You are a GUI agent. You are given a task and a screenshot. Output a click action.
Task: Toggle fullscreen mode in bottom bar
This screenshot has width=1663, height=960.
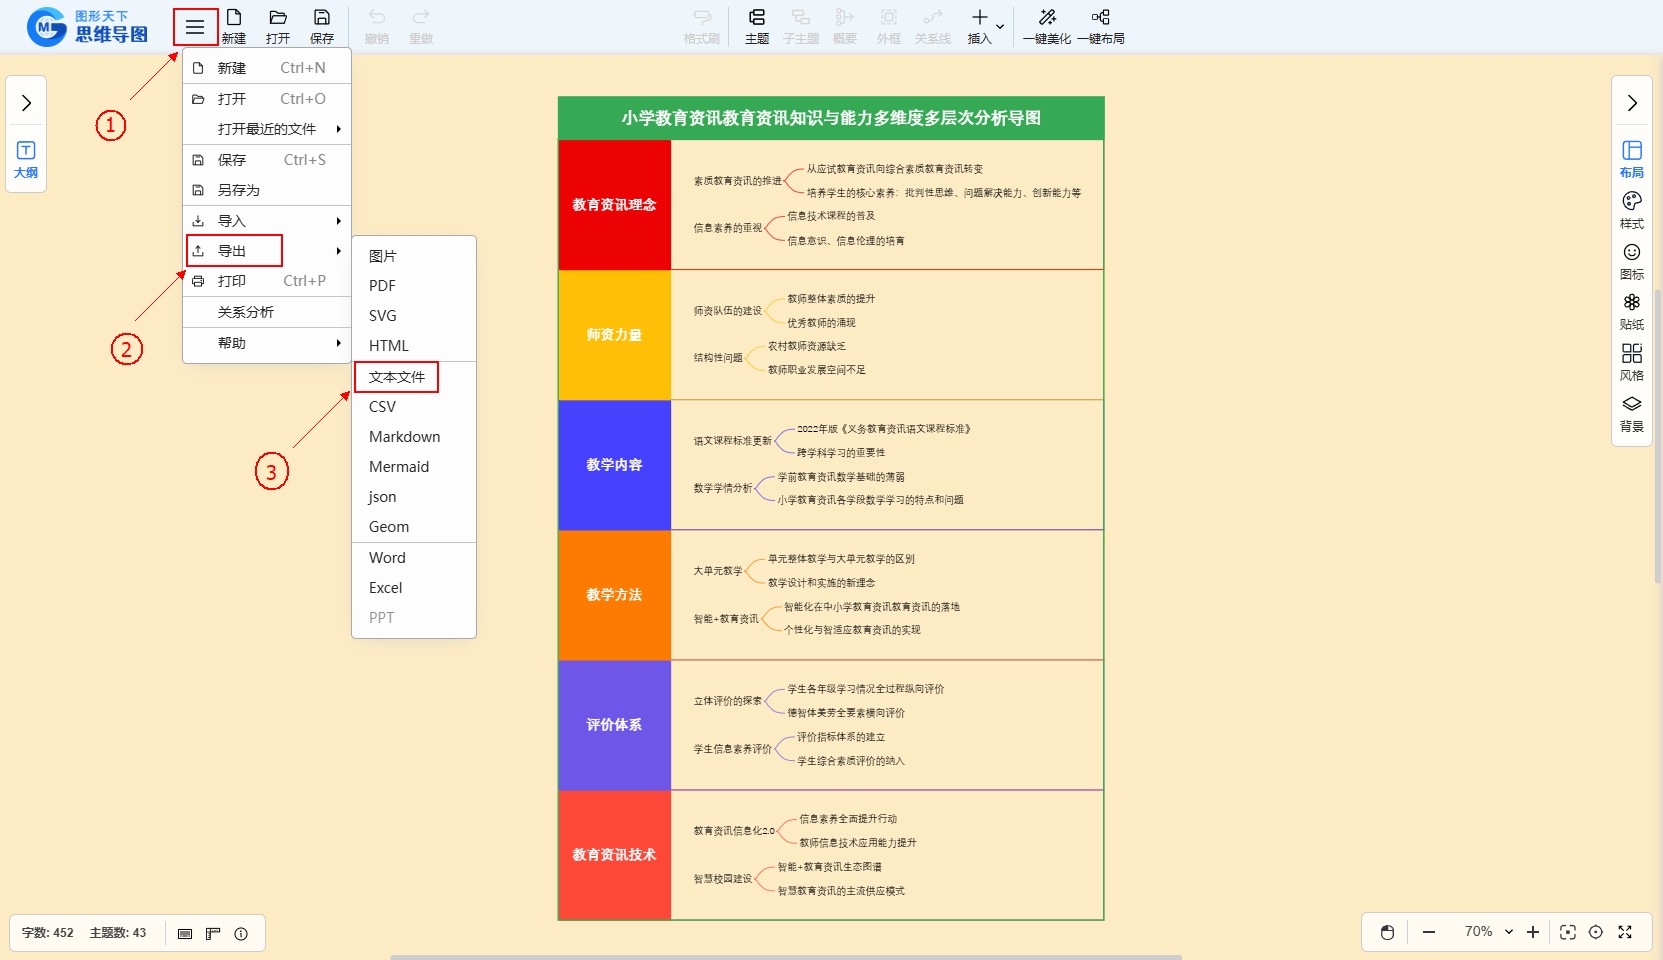(1625, 932)
